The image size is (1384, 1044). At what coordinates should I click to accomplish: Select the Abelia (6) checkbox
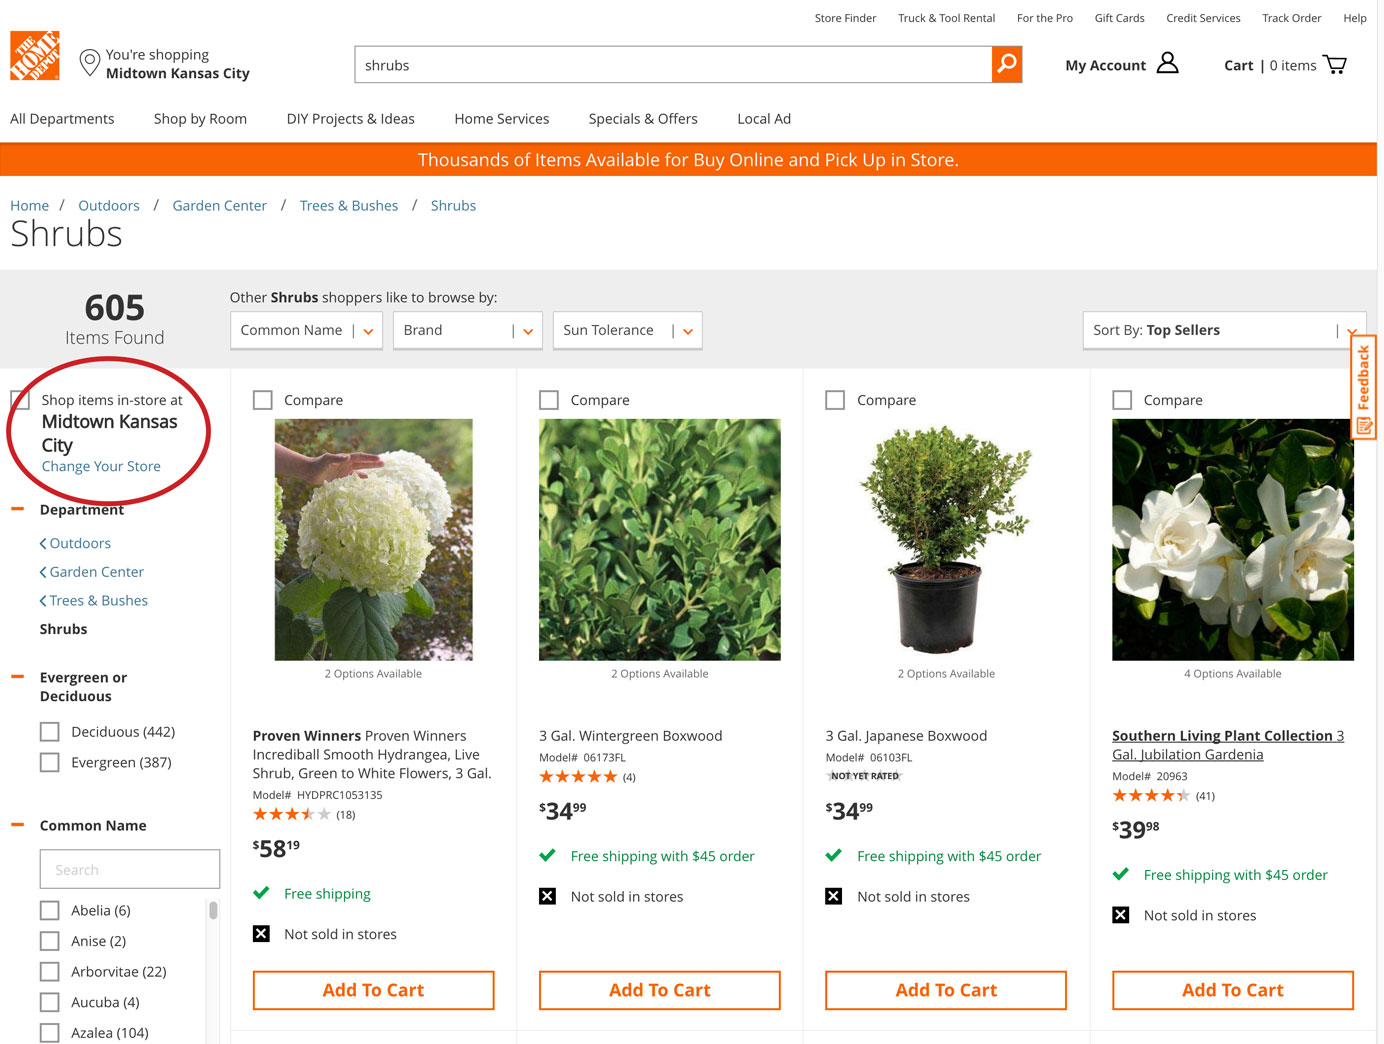tap(50, 910)
